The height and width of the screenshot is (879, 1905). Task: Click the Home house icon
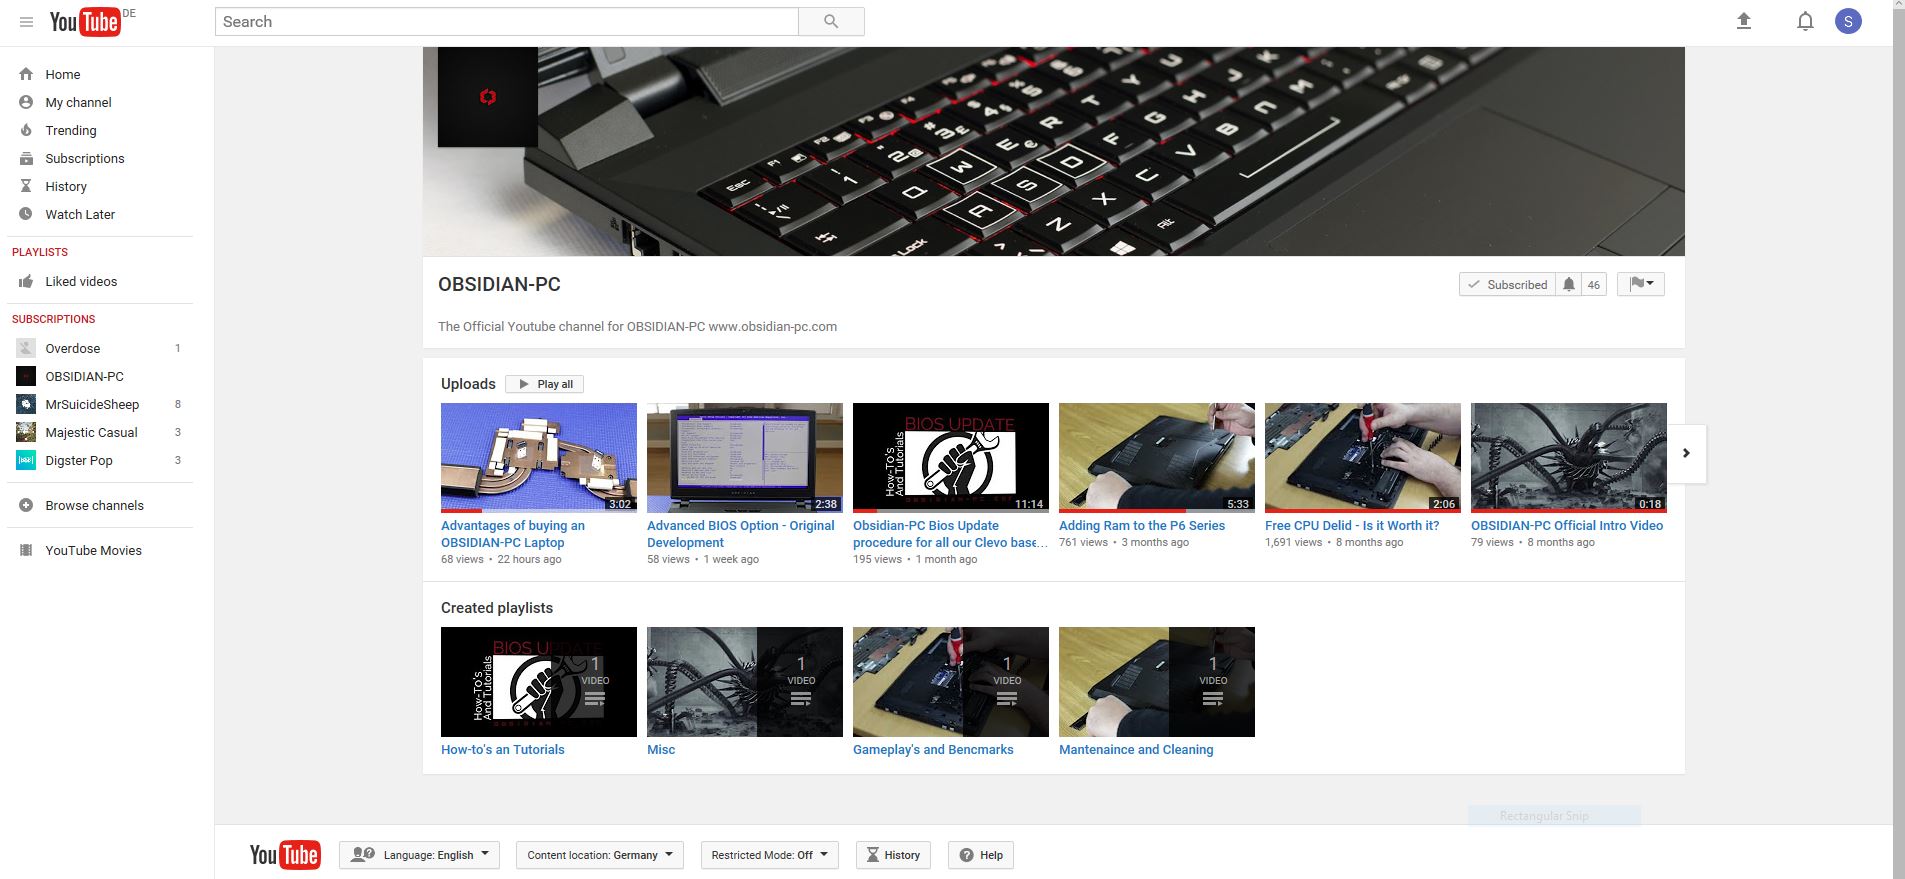pos(26,74)
